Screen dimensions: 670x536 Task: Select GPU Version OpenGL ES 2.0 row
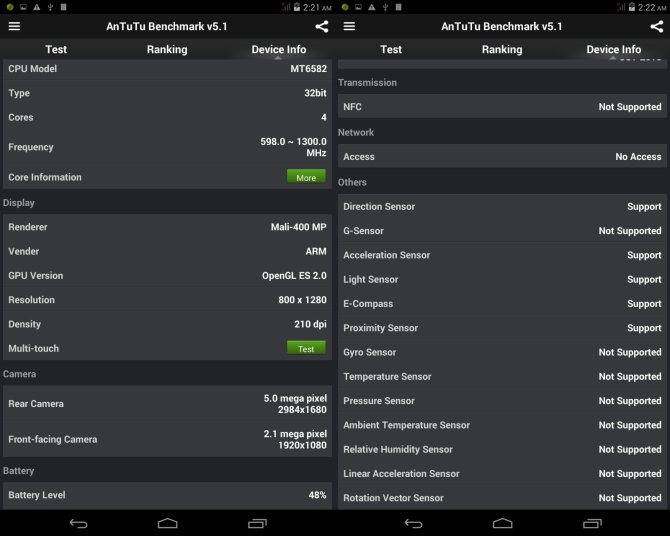[x=168, y=276]
